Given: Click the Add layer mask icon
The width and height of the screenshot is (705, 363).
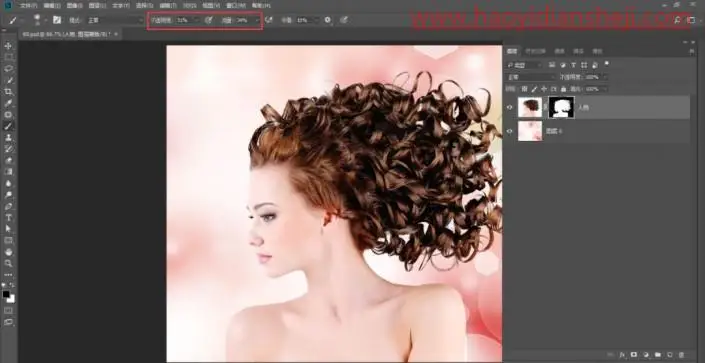Looking at the screenshot, I should pos(634,355).
